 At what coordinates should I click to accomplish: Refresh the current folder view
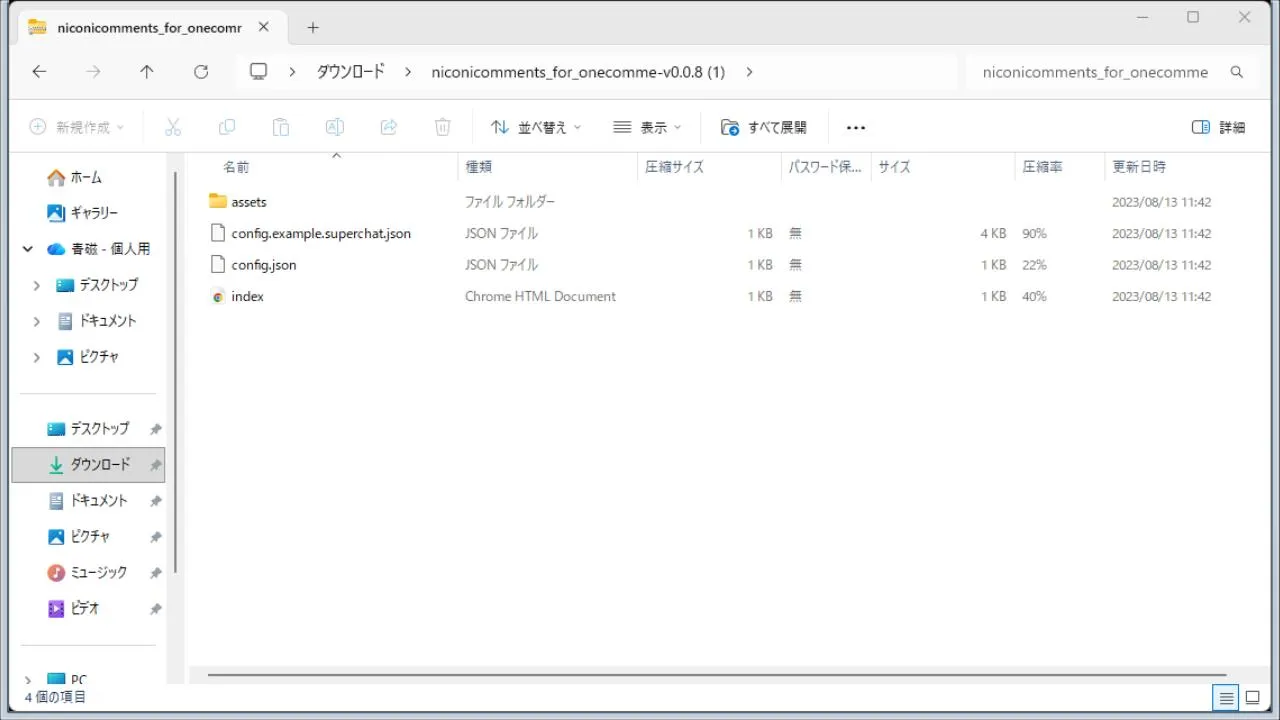[201, 72]
